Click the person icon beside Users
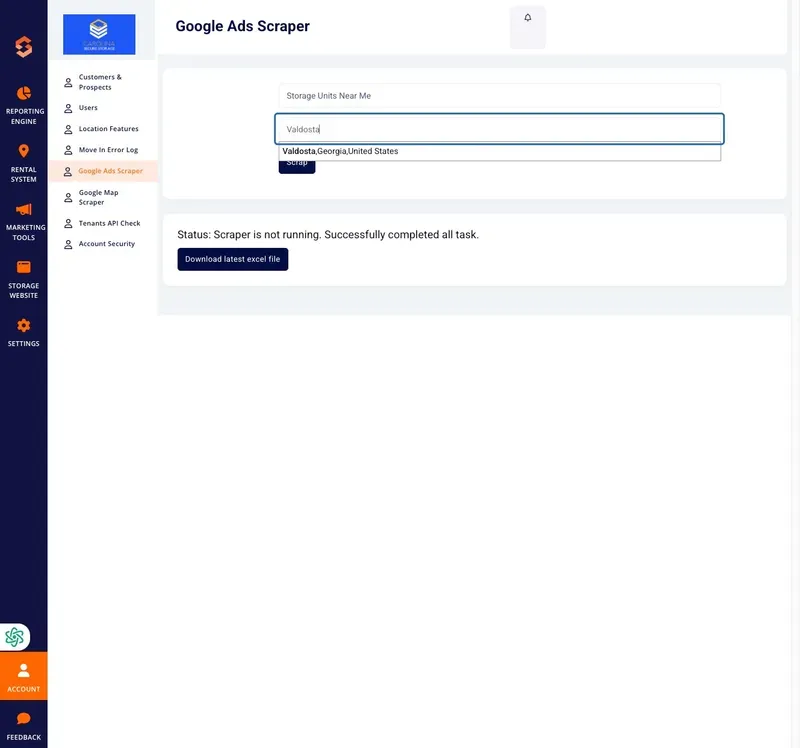 [x=68, y=109]
